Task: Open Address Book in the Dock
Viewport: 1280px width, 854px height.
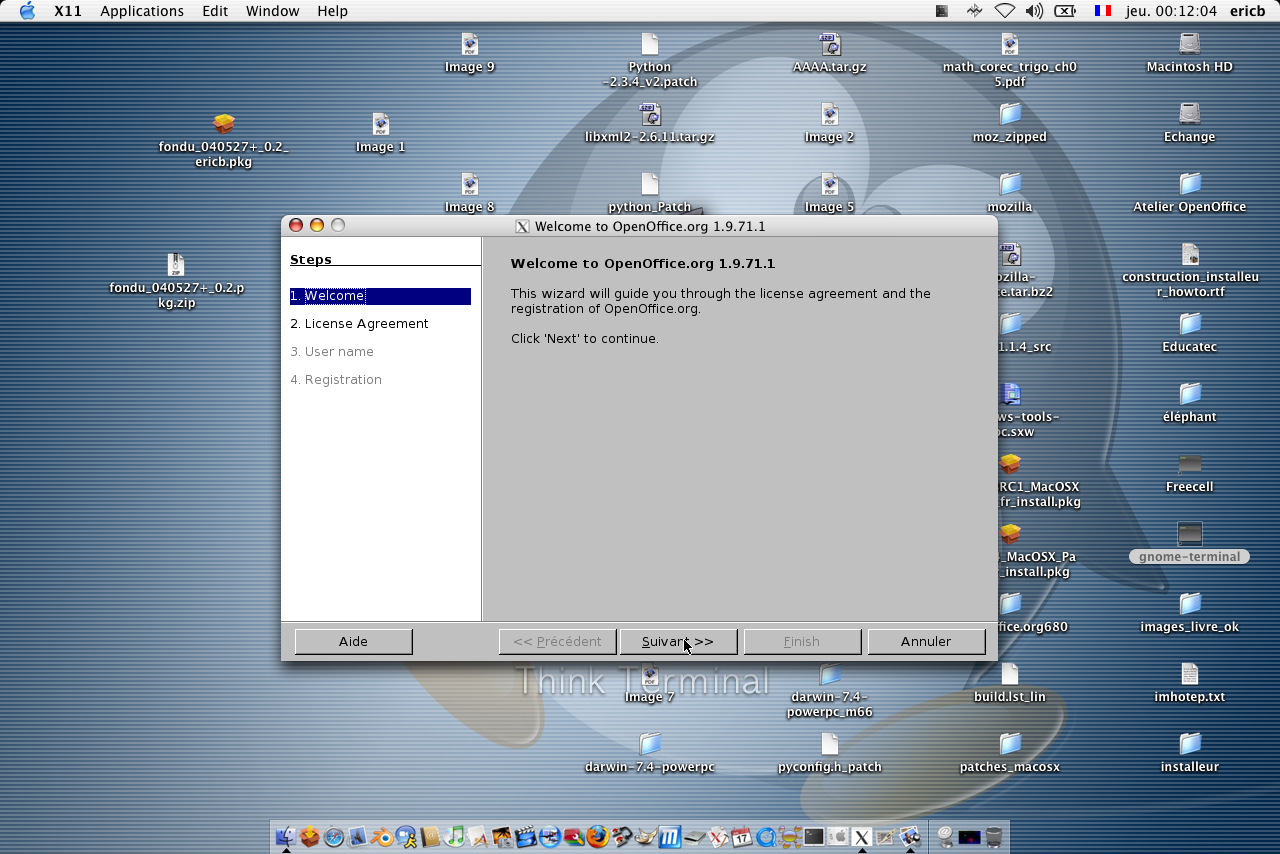Action: pos(431,837)
